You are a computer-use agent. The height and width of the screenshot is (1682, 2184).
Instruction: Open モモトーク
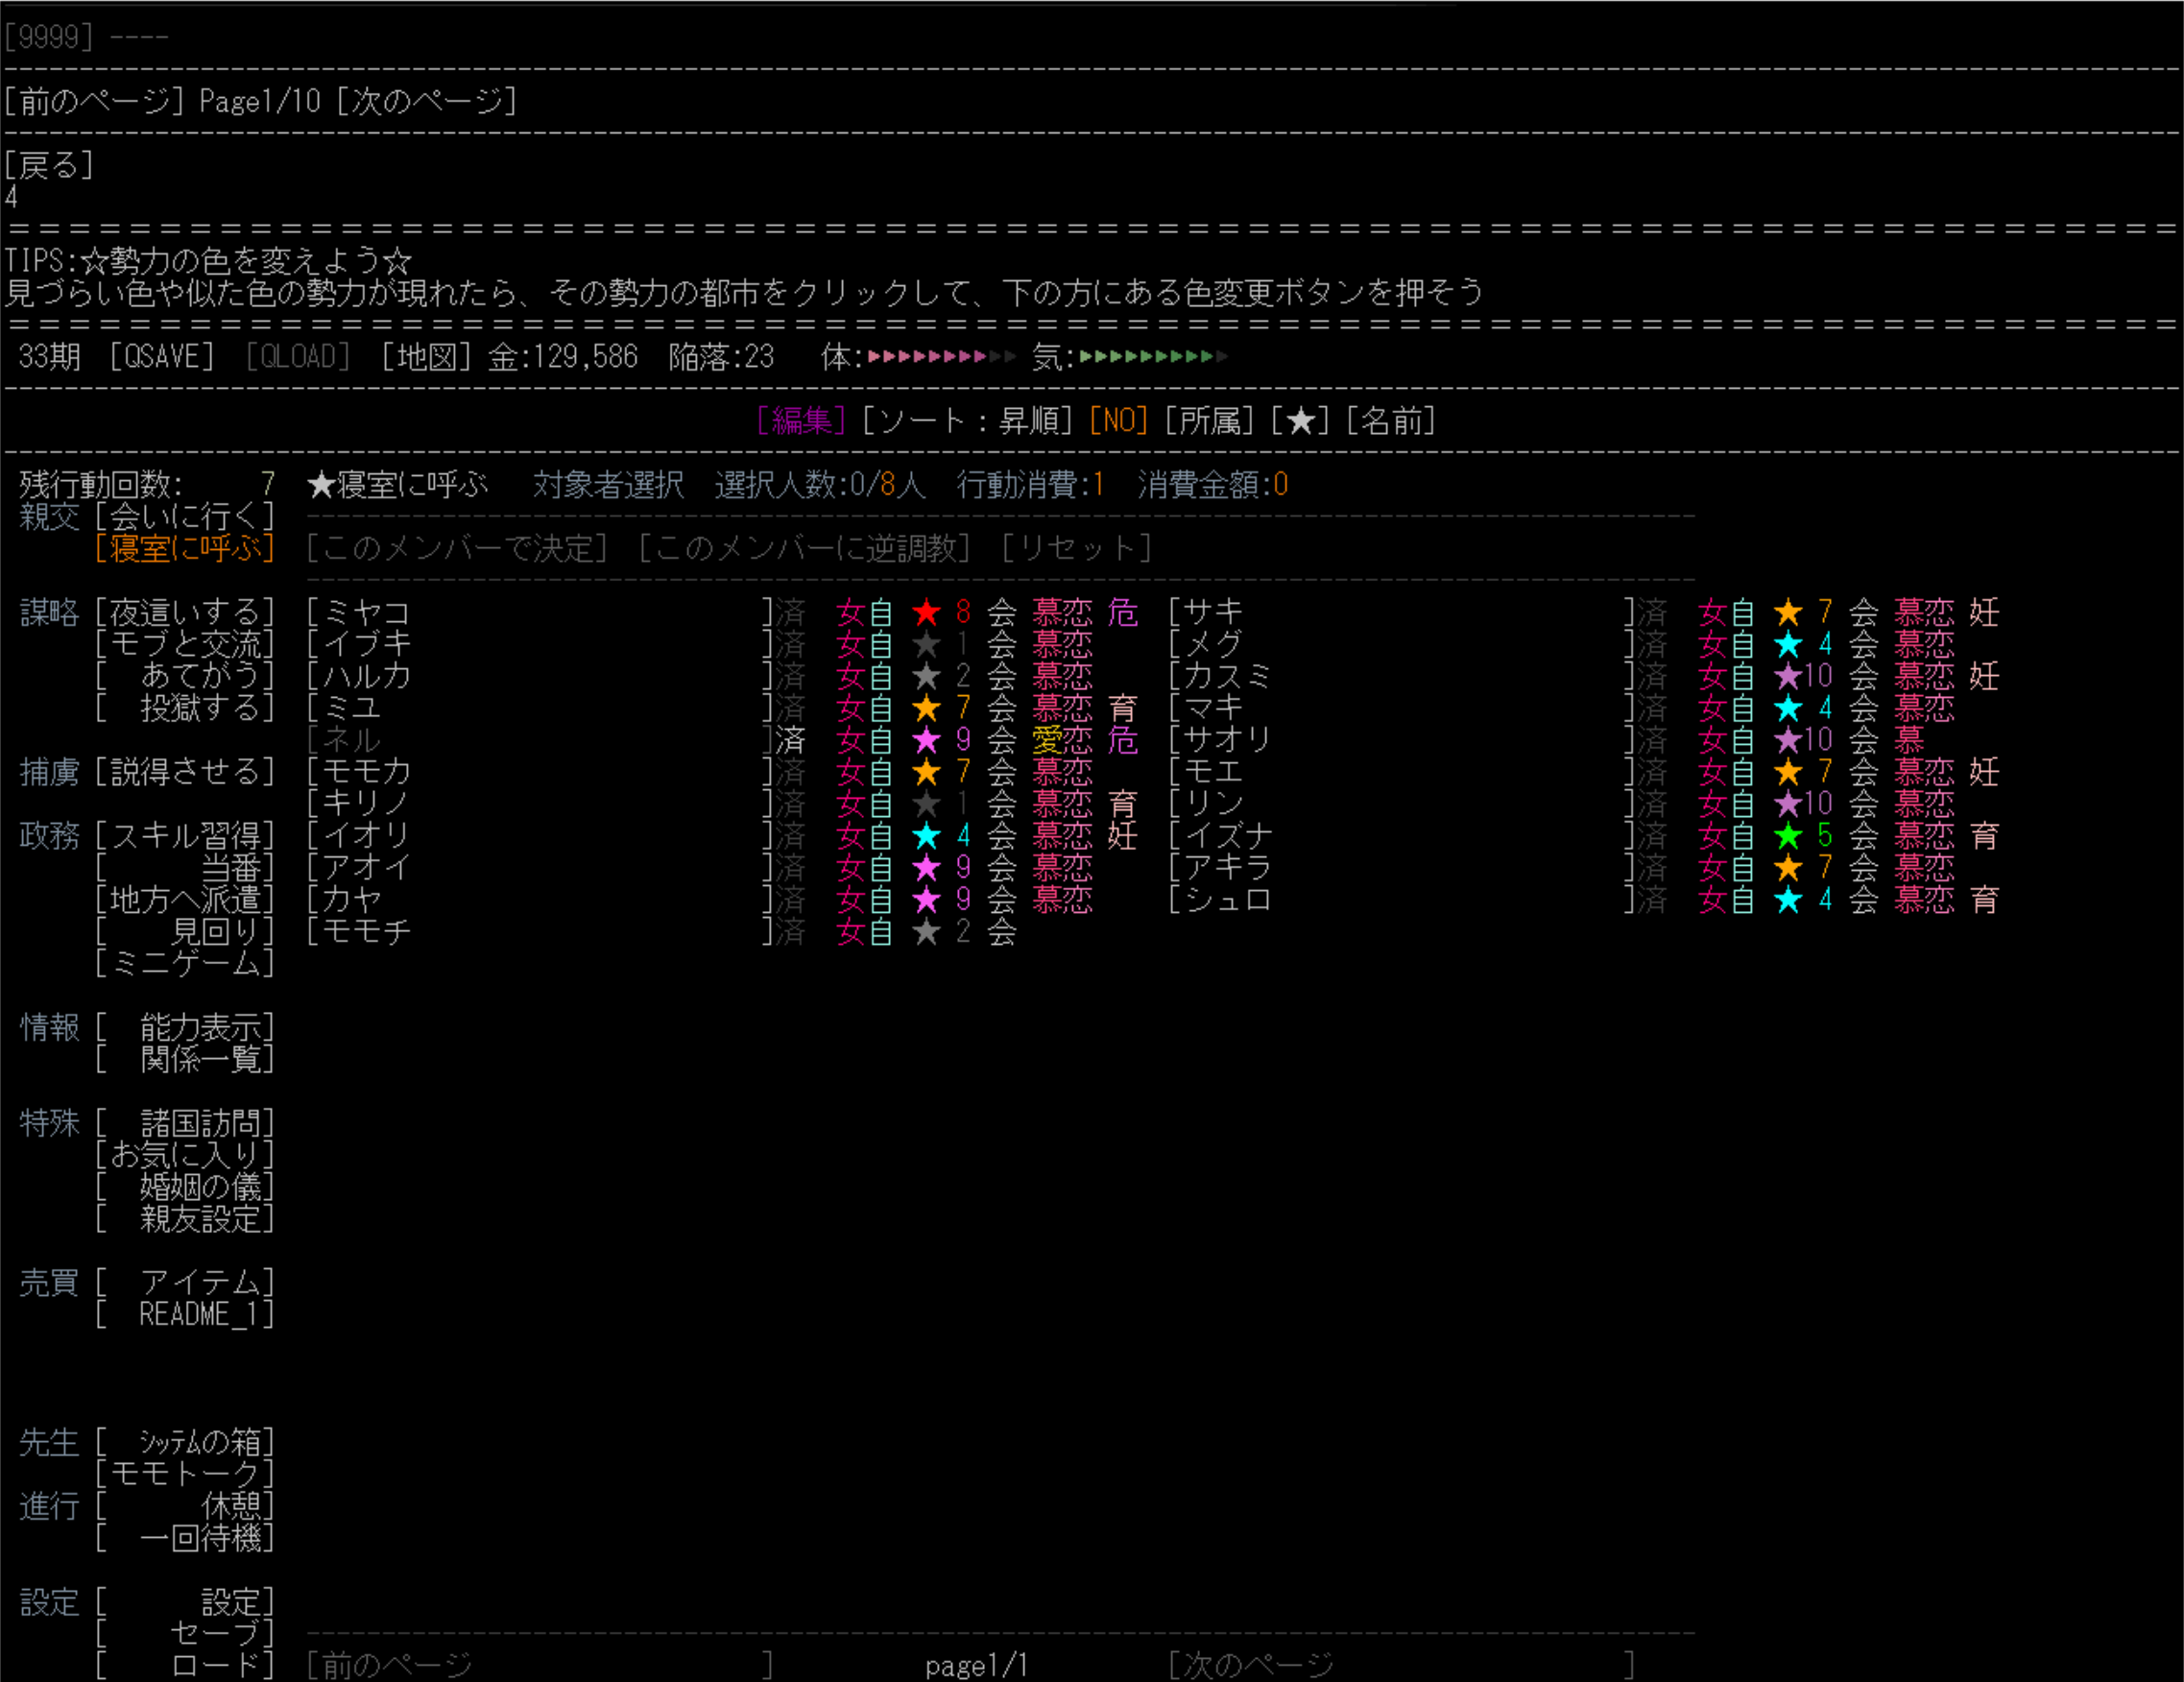point(185,1474)
